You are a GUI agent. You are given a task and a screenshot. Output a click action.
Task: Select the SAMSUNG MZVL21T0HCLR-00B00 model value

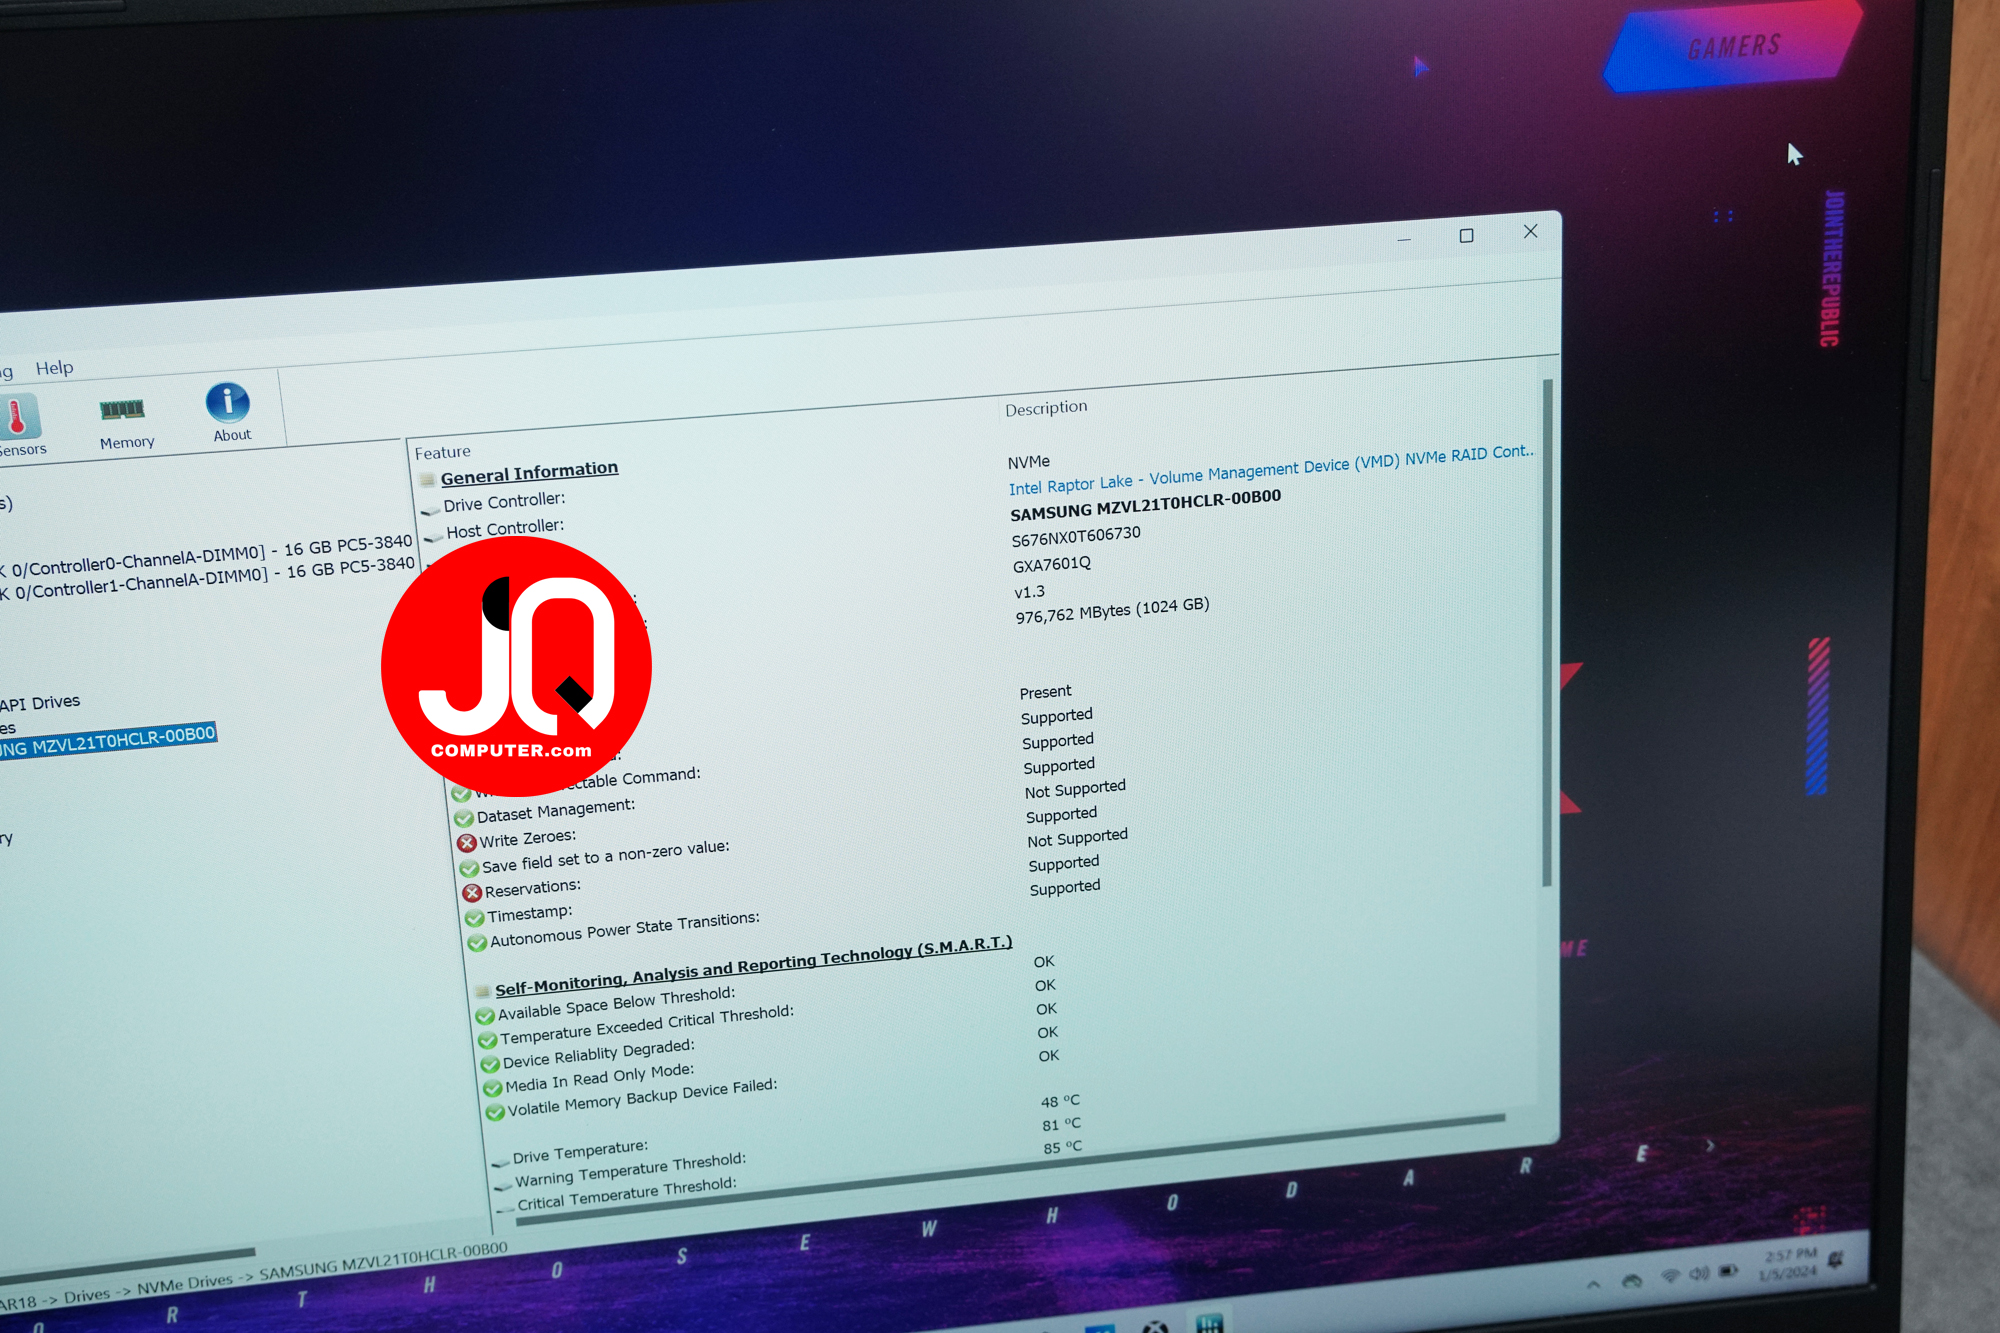click(x=1145, y=505)
